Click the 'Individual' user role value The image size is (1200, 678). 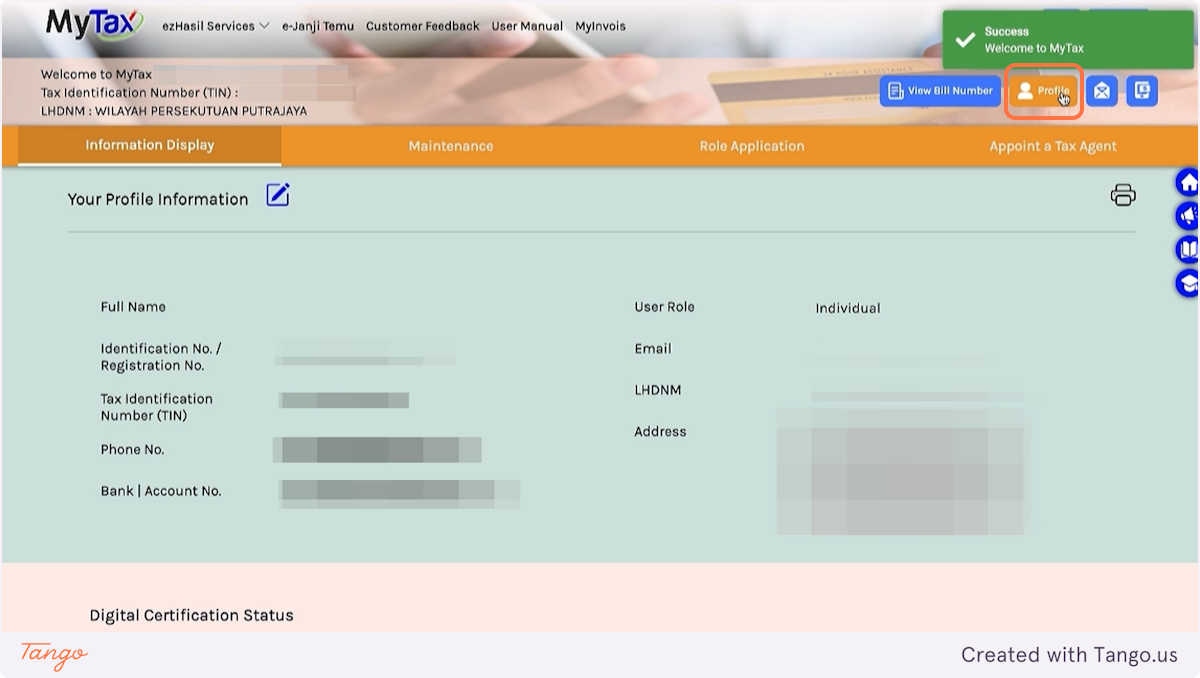pos(848,308)
